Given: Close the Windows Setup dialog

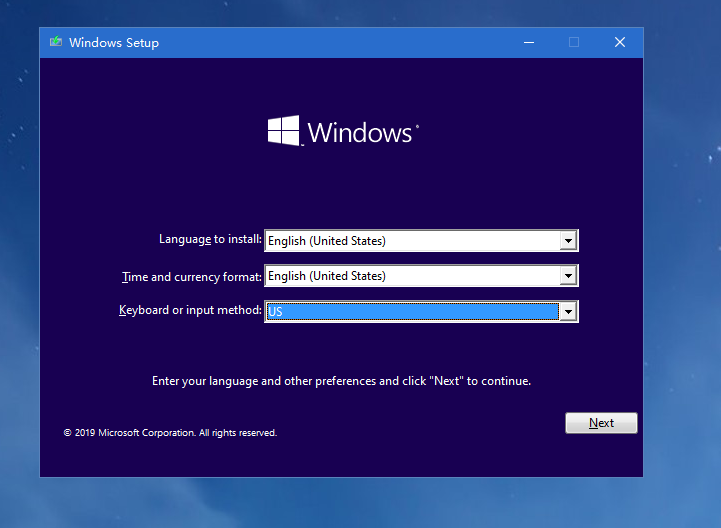Looking at the screenshot, I should coord(620,42).
